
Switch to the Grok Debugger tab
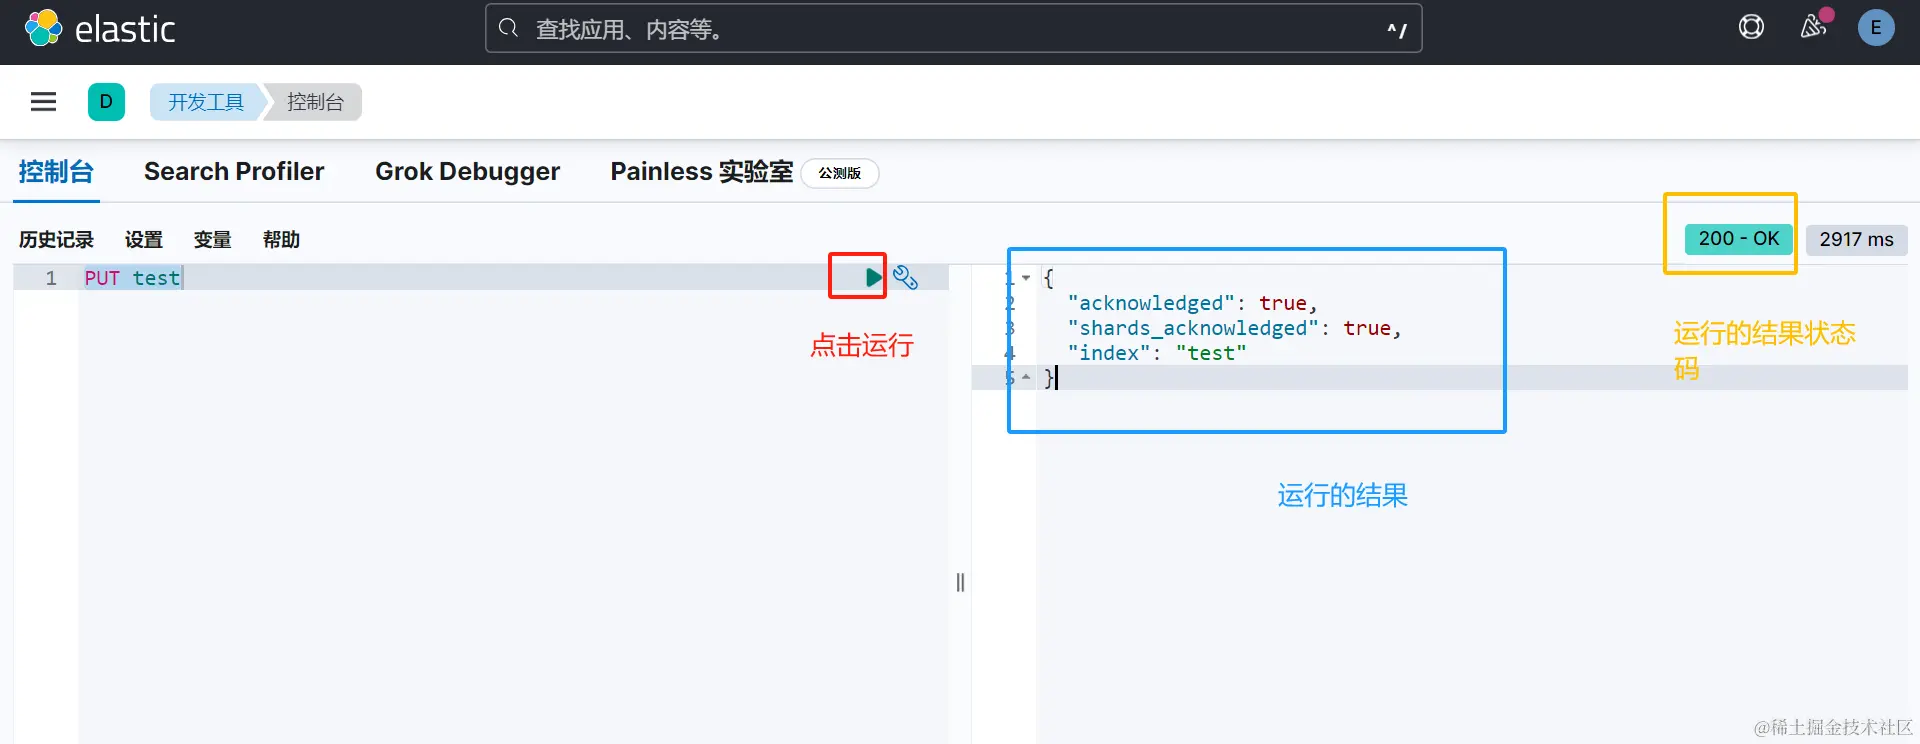pyautogui.click(x=467, y=172)
